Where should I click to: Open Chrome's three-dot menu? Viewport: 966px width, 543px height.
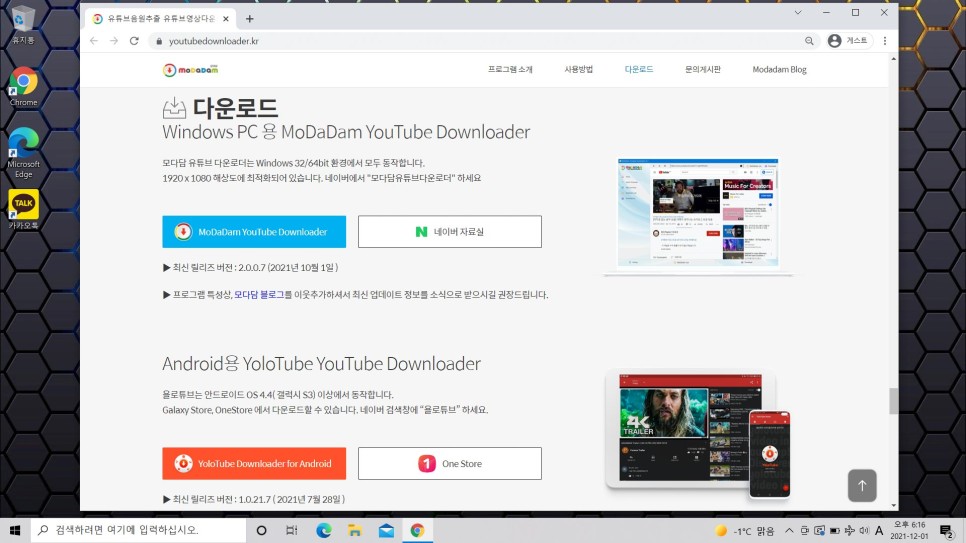(885, 41)
